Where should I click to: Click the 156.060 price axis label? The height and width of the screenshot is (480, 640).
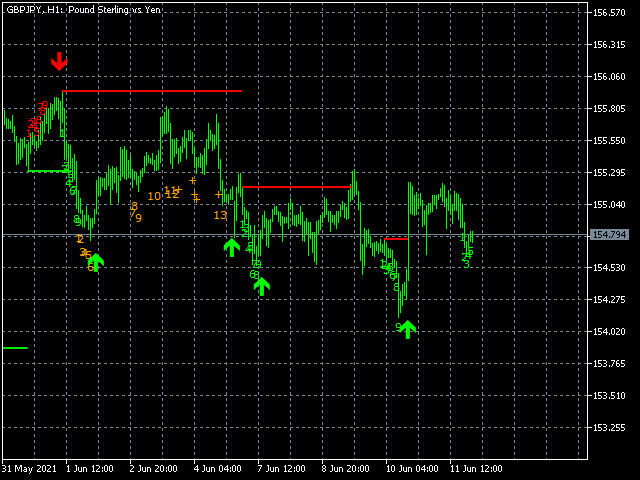[x=609, y=76]
